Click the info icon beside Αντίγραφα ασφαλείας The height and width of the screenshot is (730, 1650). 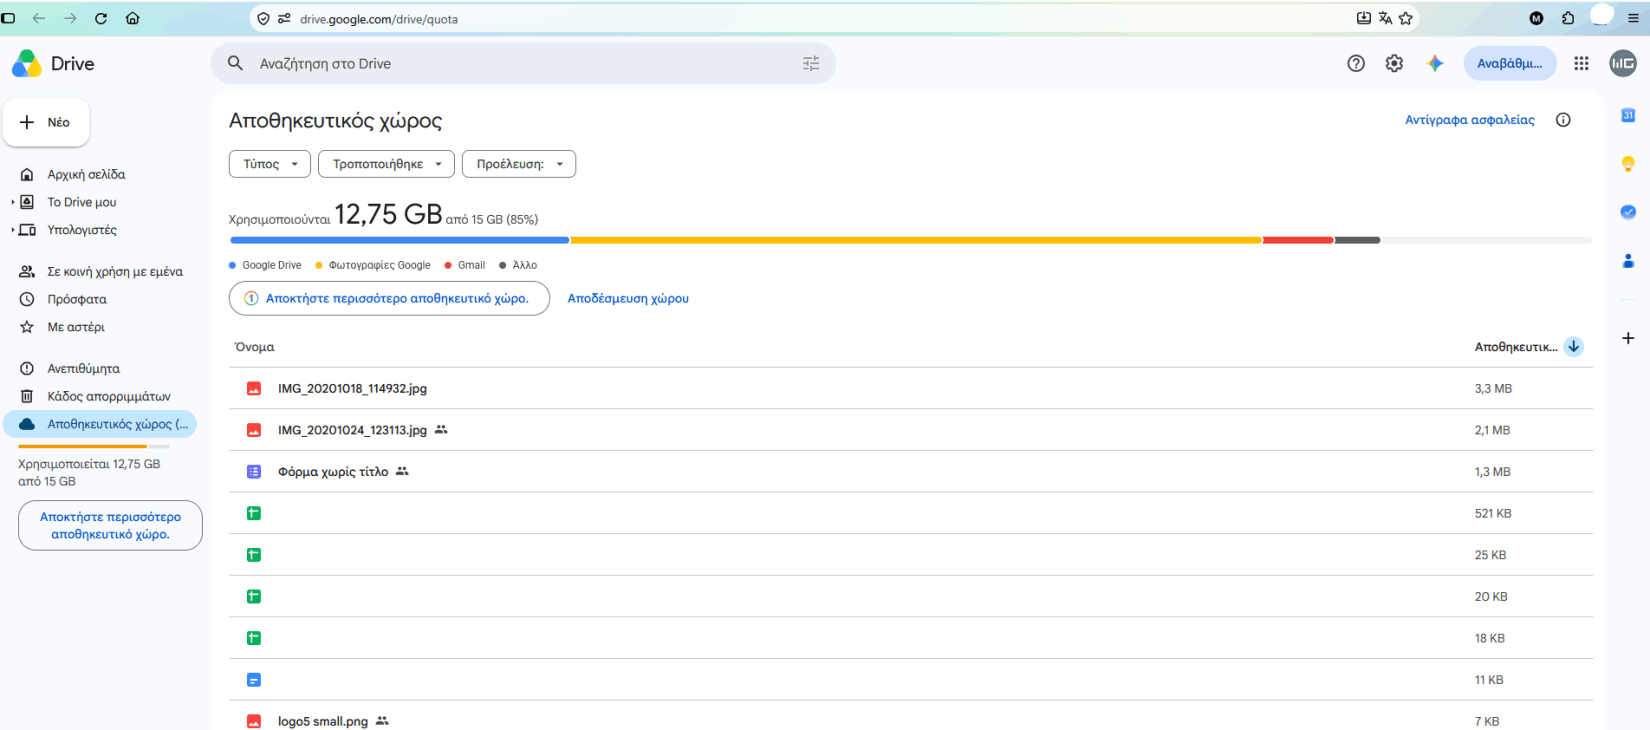(x=1563, y=120)
